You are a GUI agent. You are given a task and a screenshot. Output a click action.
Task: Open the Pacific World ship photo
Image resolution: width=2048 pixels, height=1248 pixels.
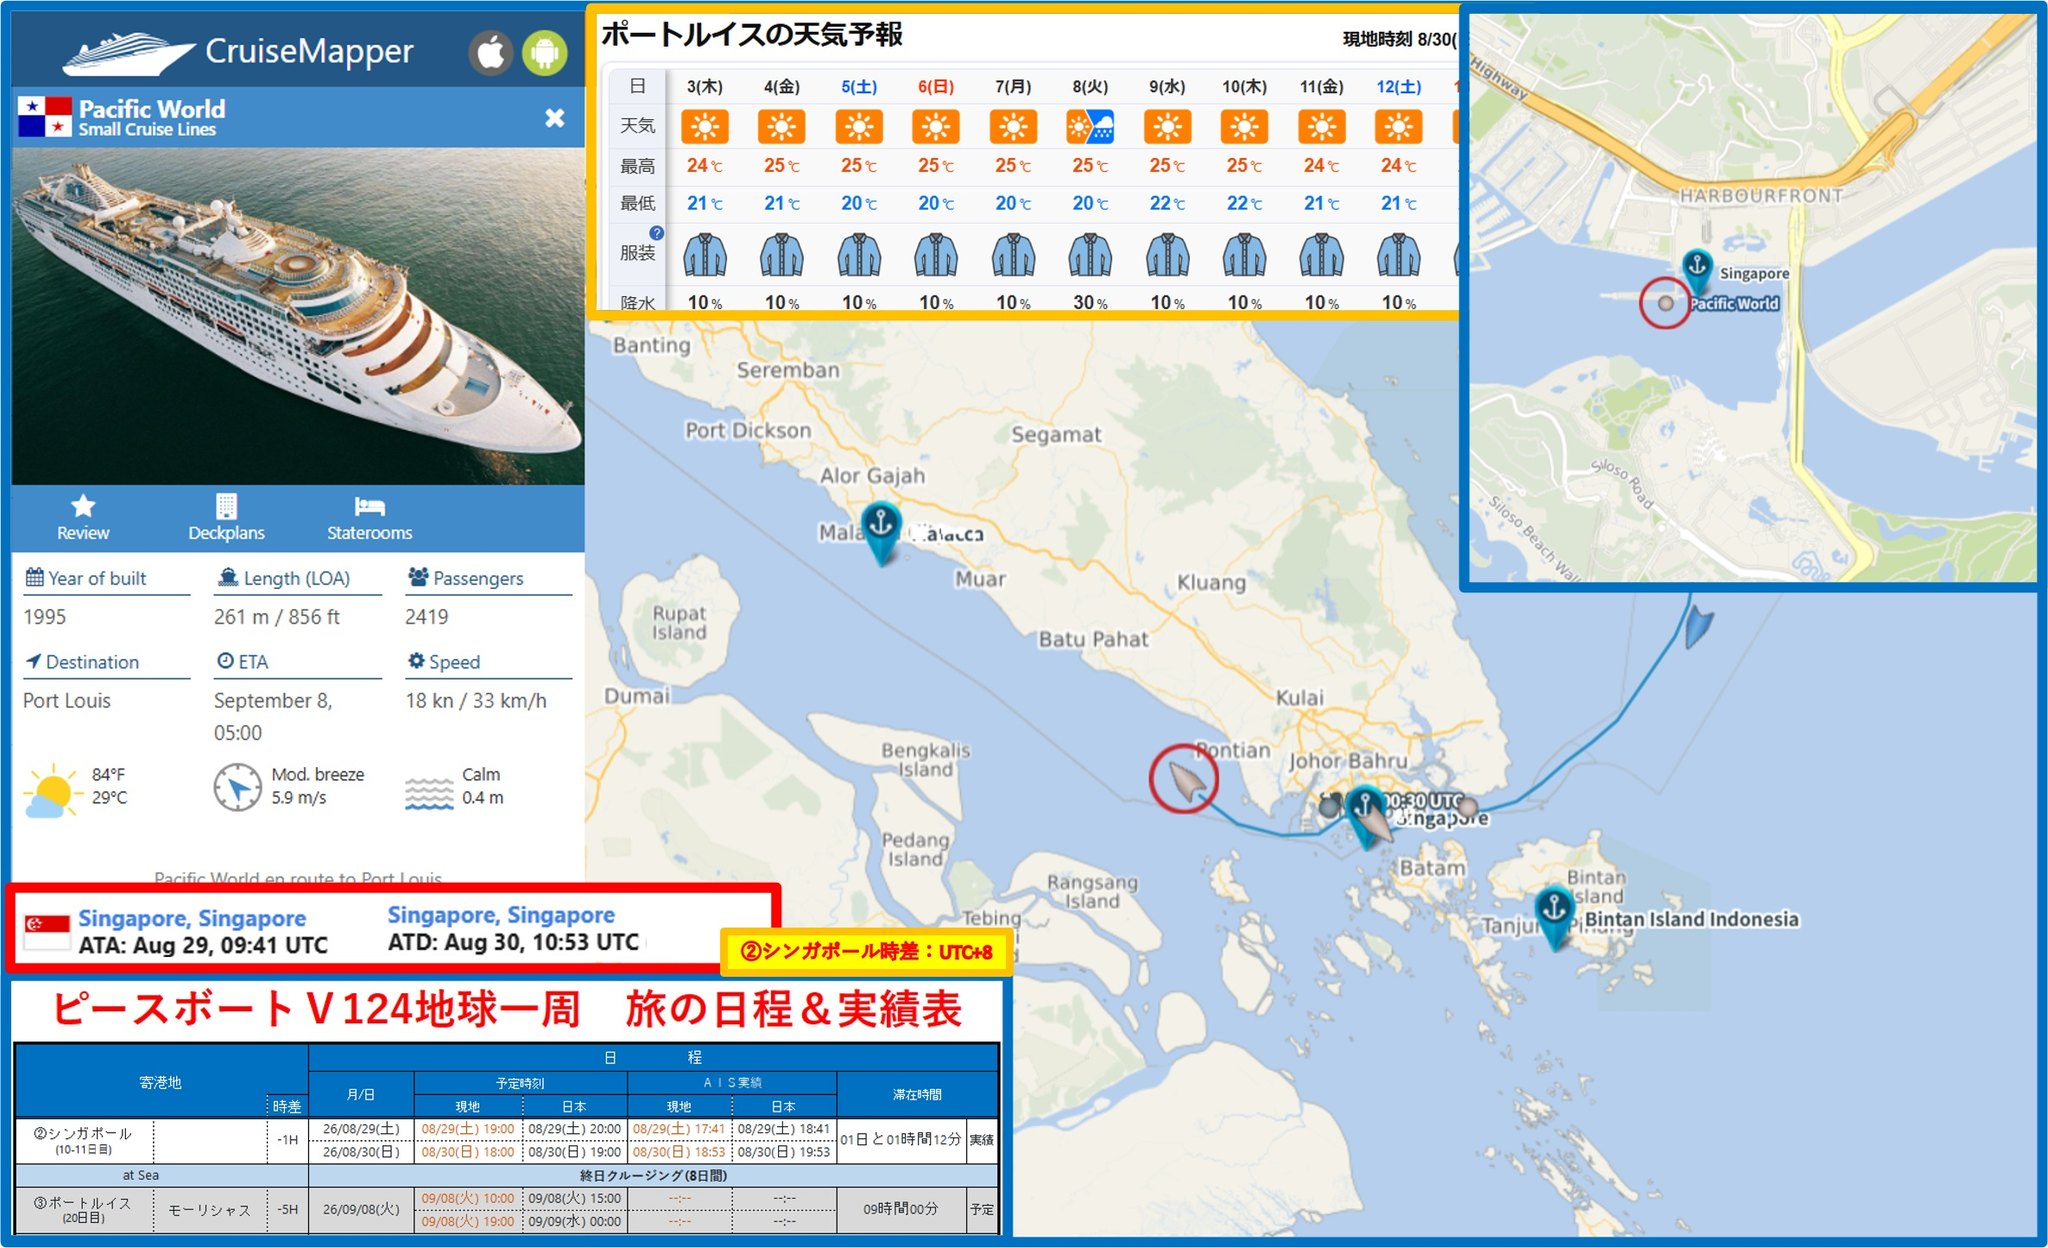click(298, 316)
